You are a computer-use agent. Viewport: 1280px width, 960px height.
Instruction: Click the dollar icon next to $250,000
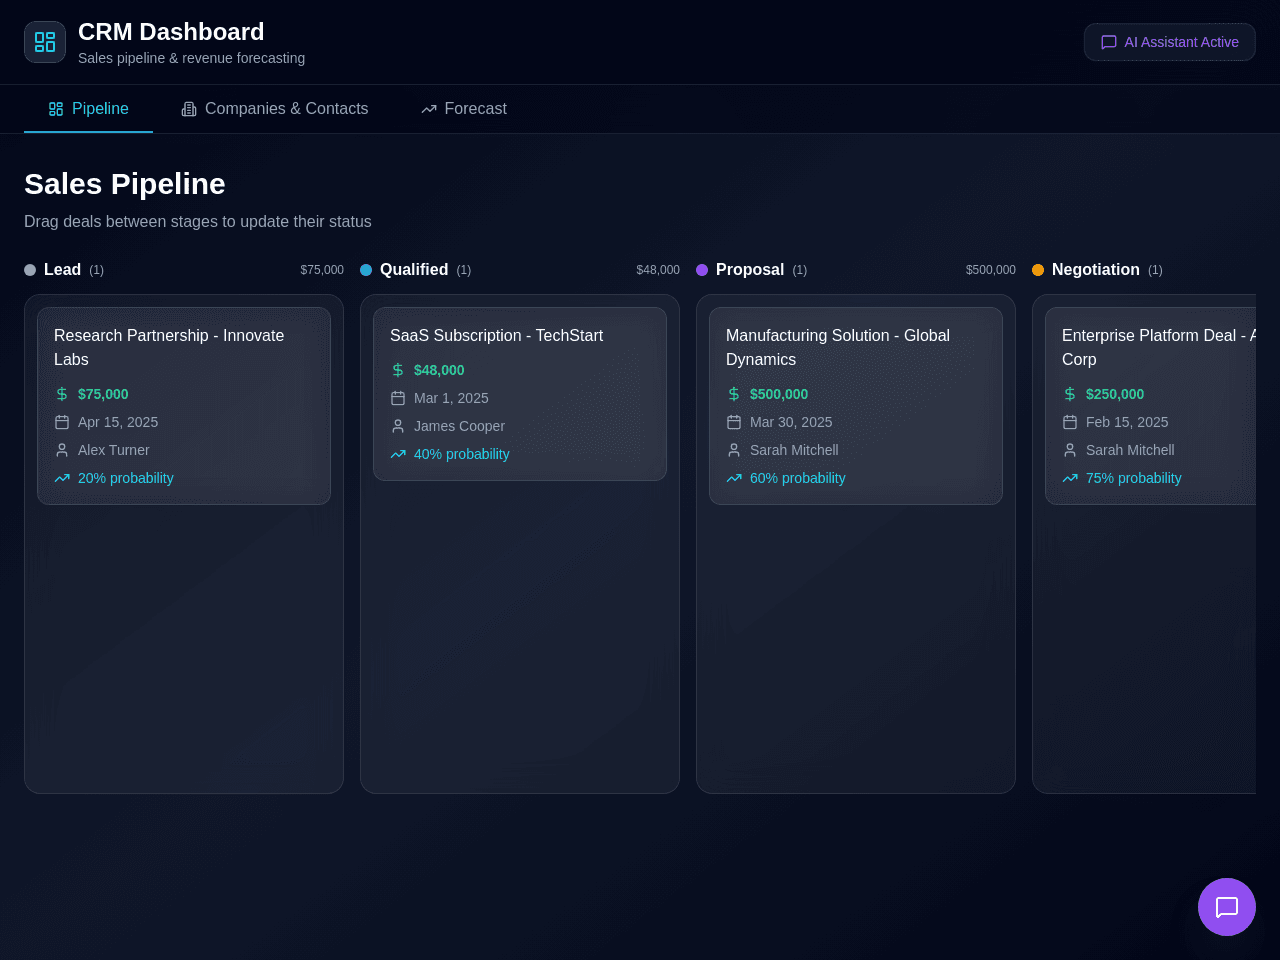[1070, 394]
